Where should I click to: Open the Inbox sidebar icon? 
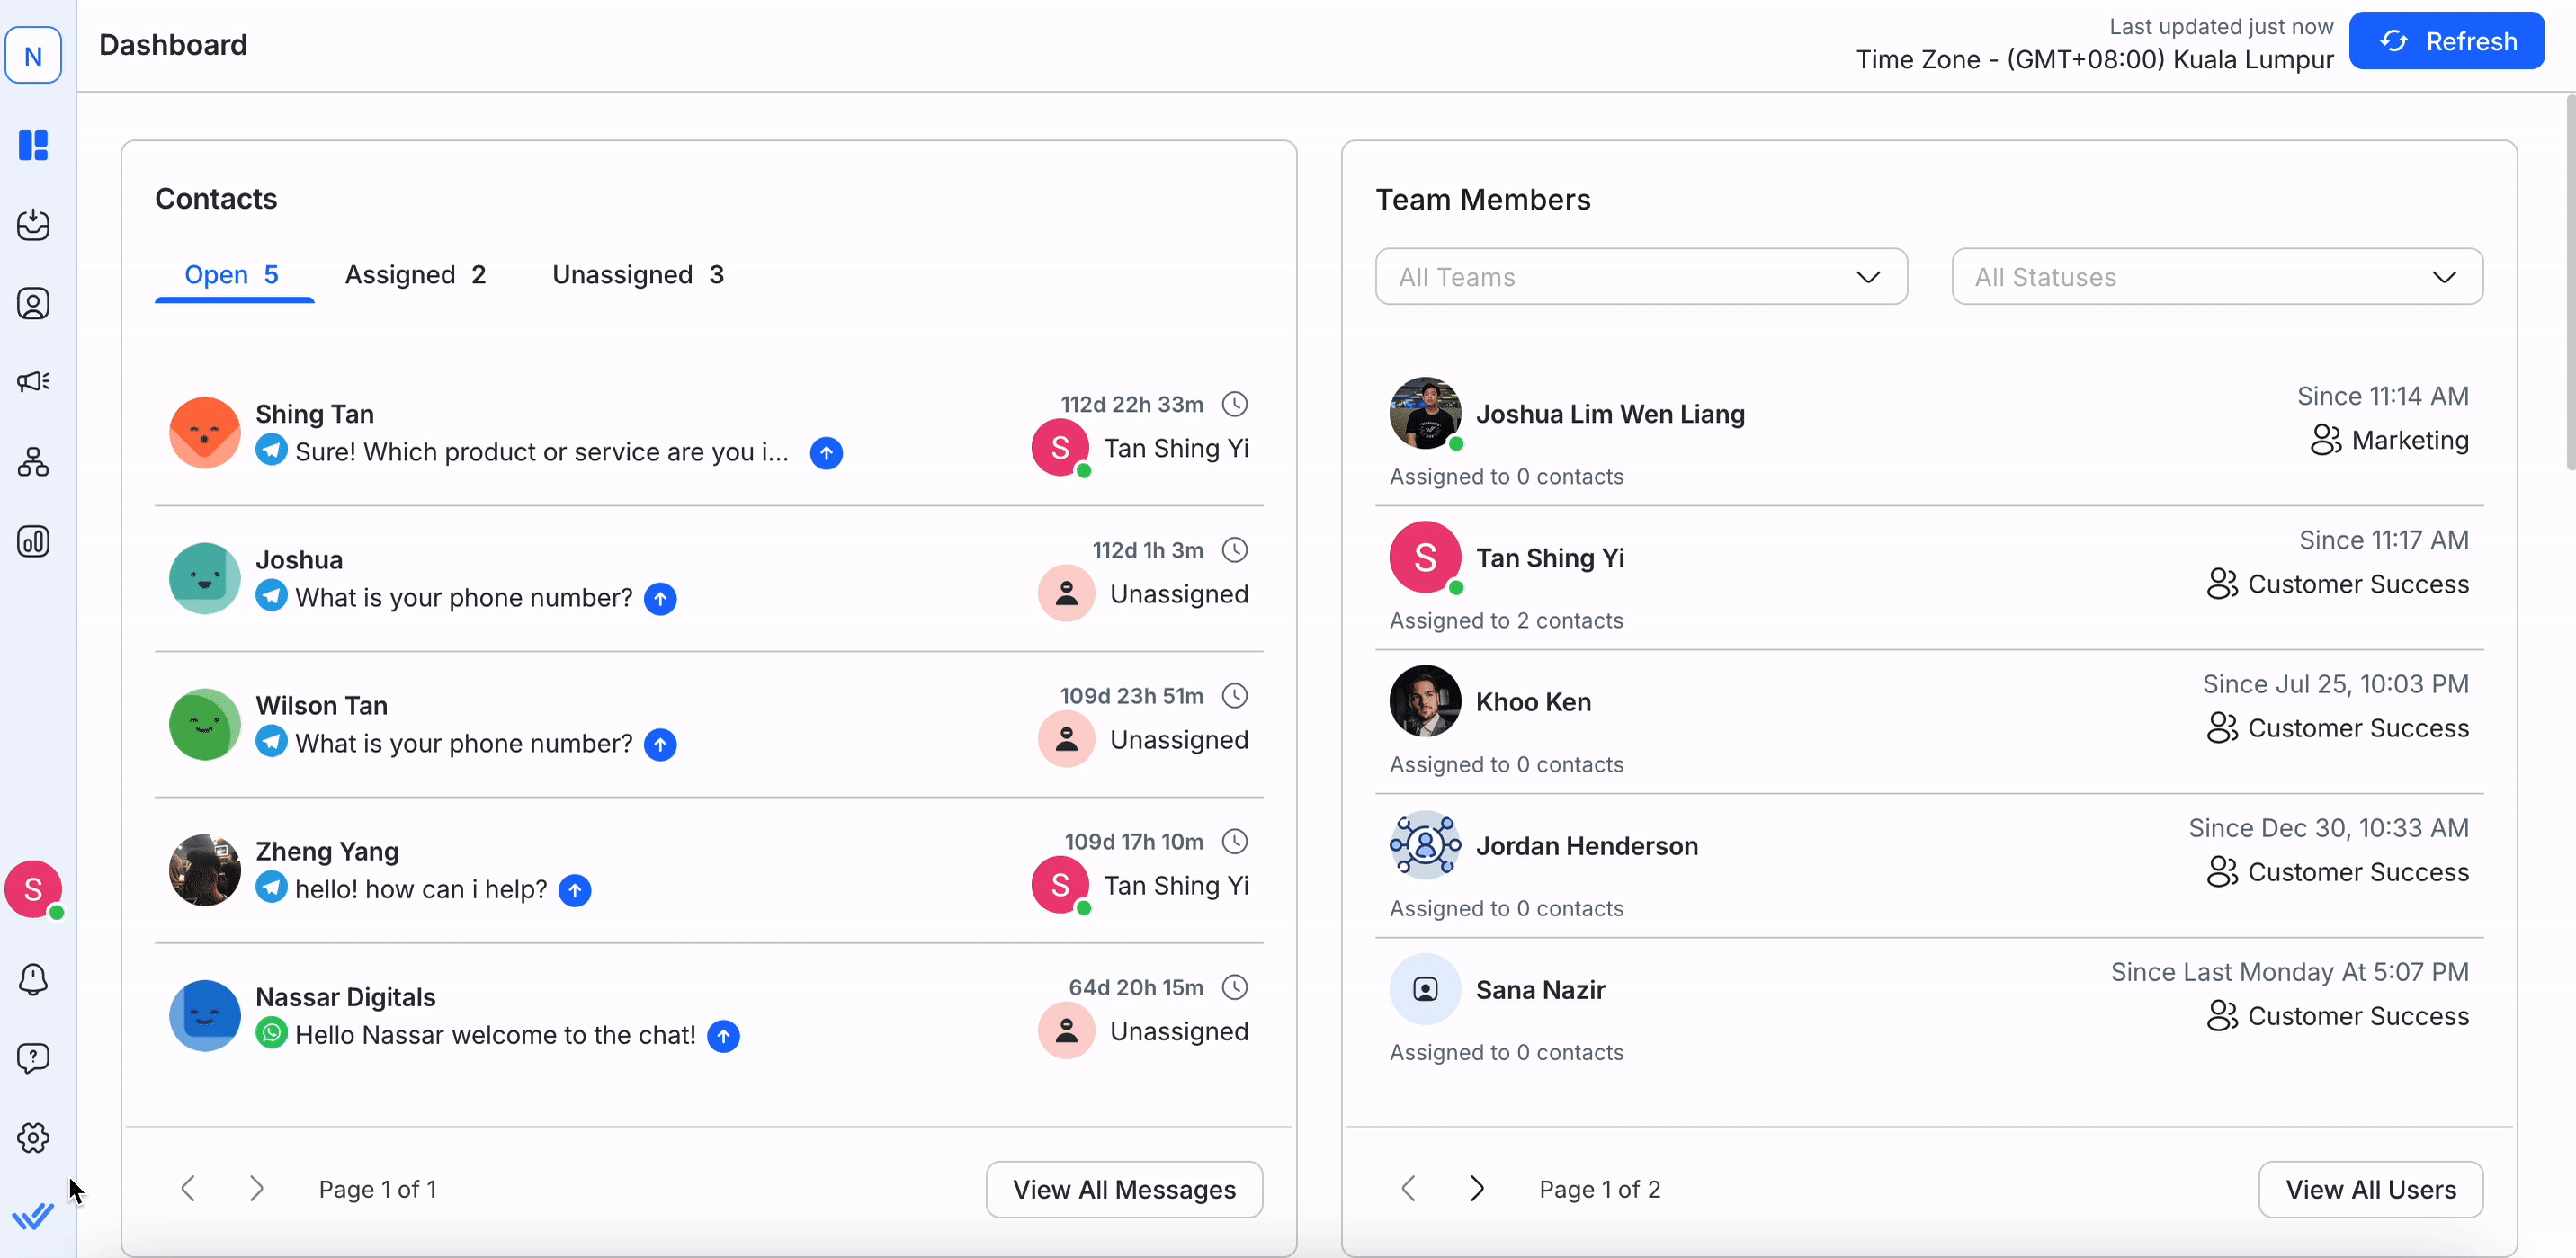(x=33, y=224)
